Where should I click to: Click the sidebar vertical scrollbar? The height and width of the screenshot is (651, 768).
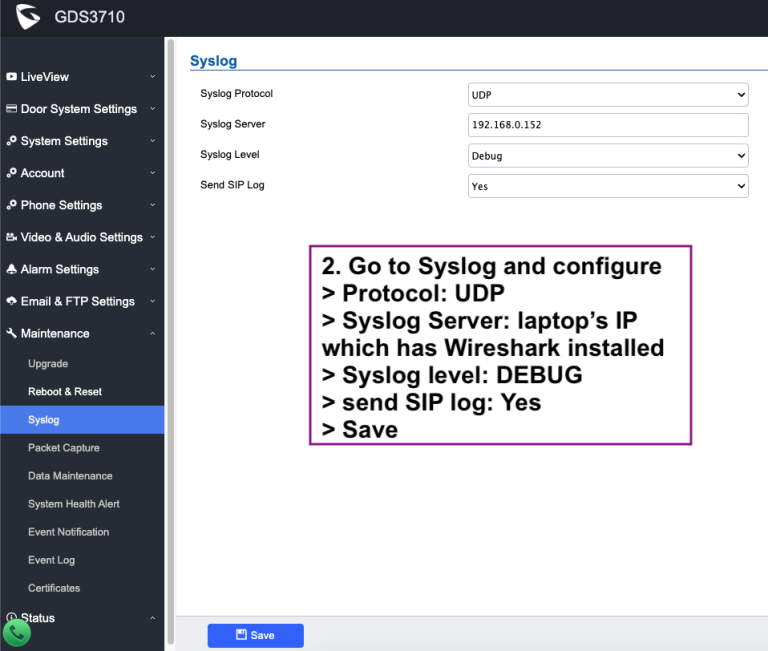click(170, 300)
